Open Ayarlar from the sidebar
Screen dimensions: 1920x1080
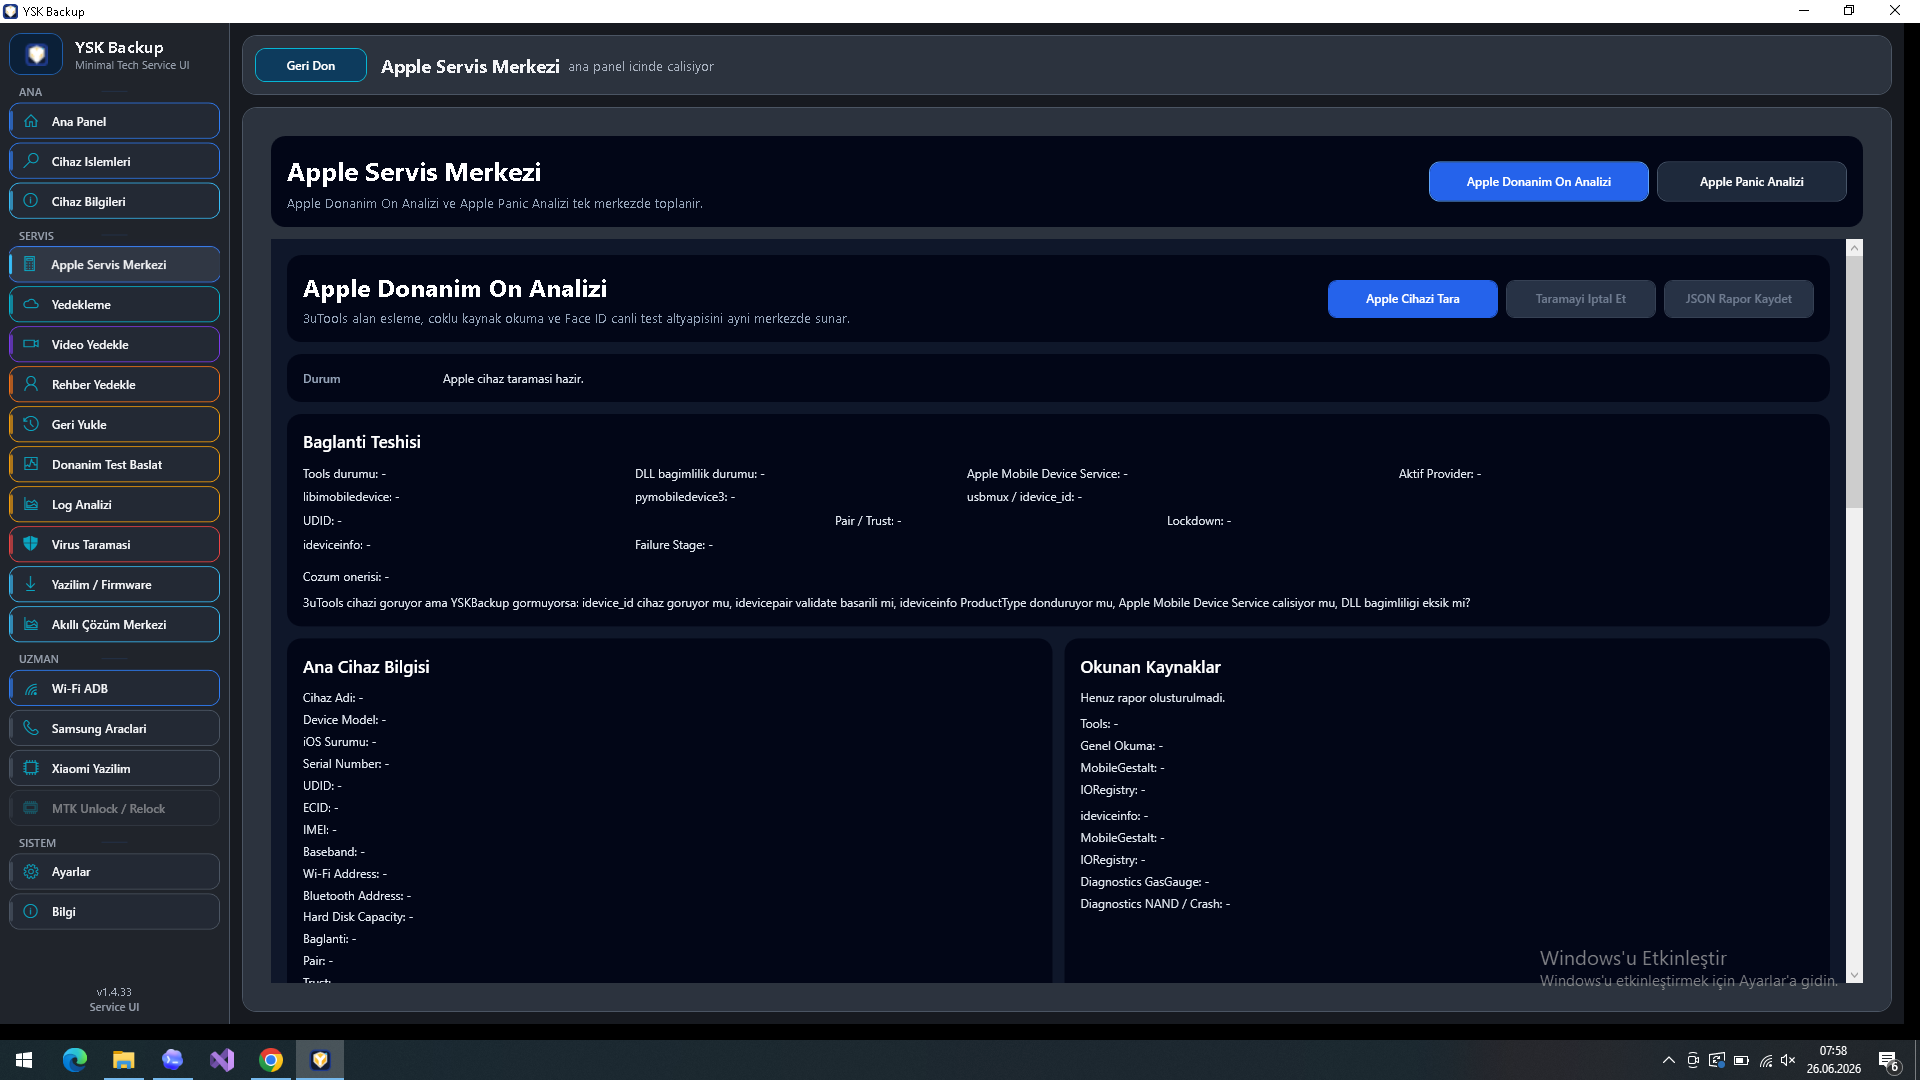[x=115, y=872]
